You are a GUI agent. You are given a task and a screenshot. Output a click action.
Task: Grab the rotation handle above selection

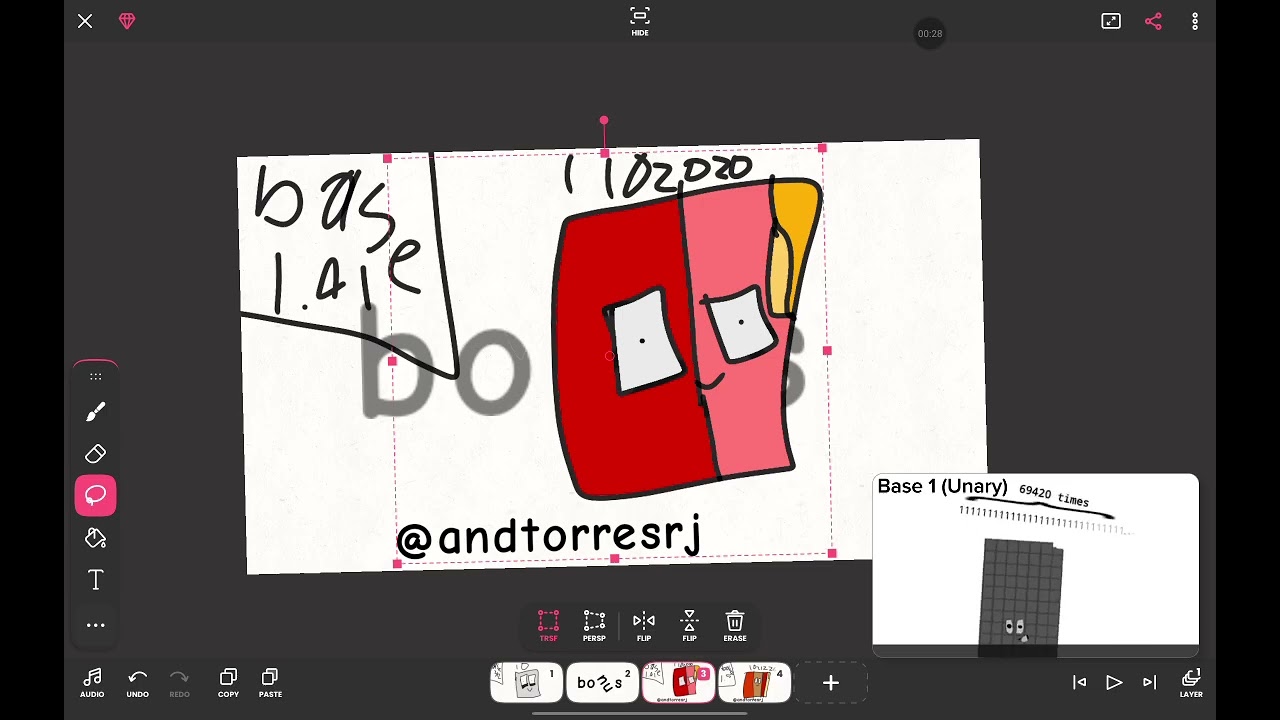[x=604, y=120]
